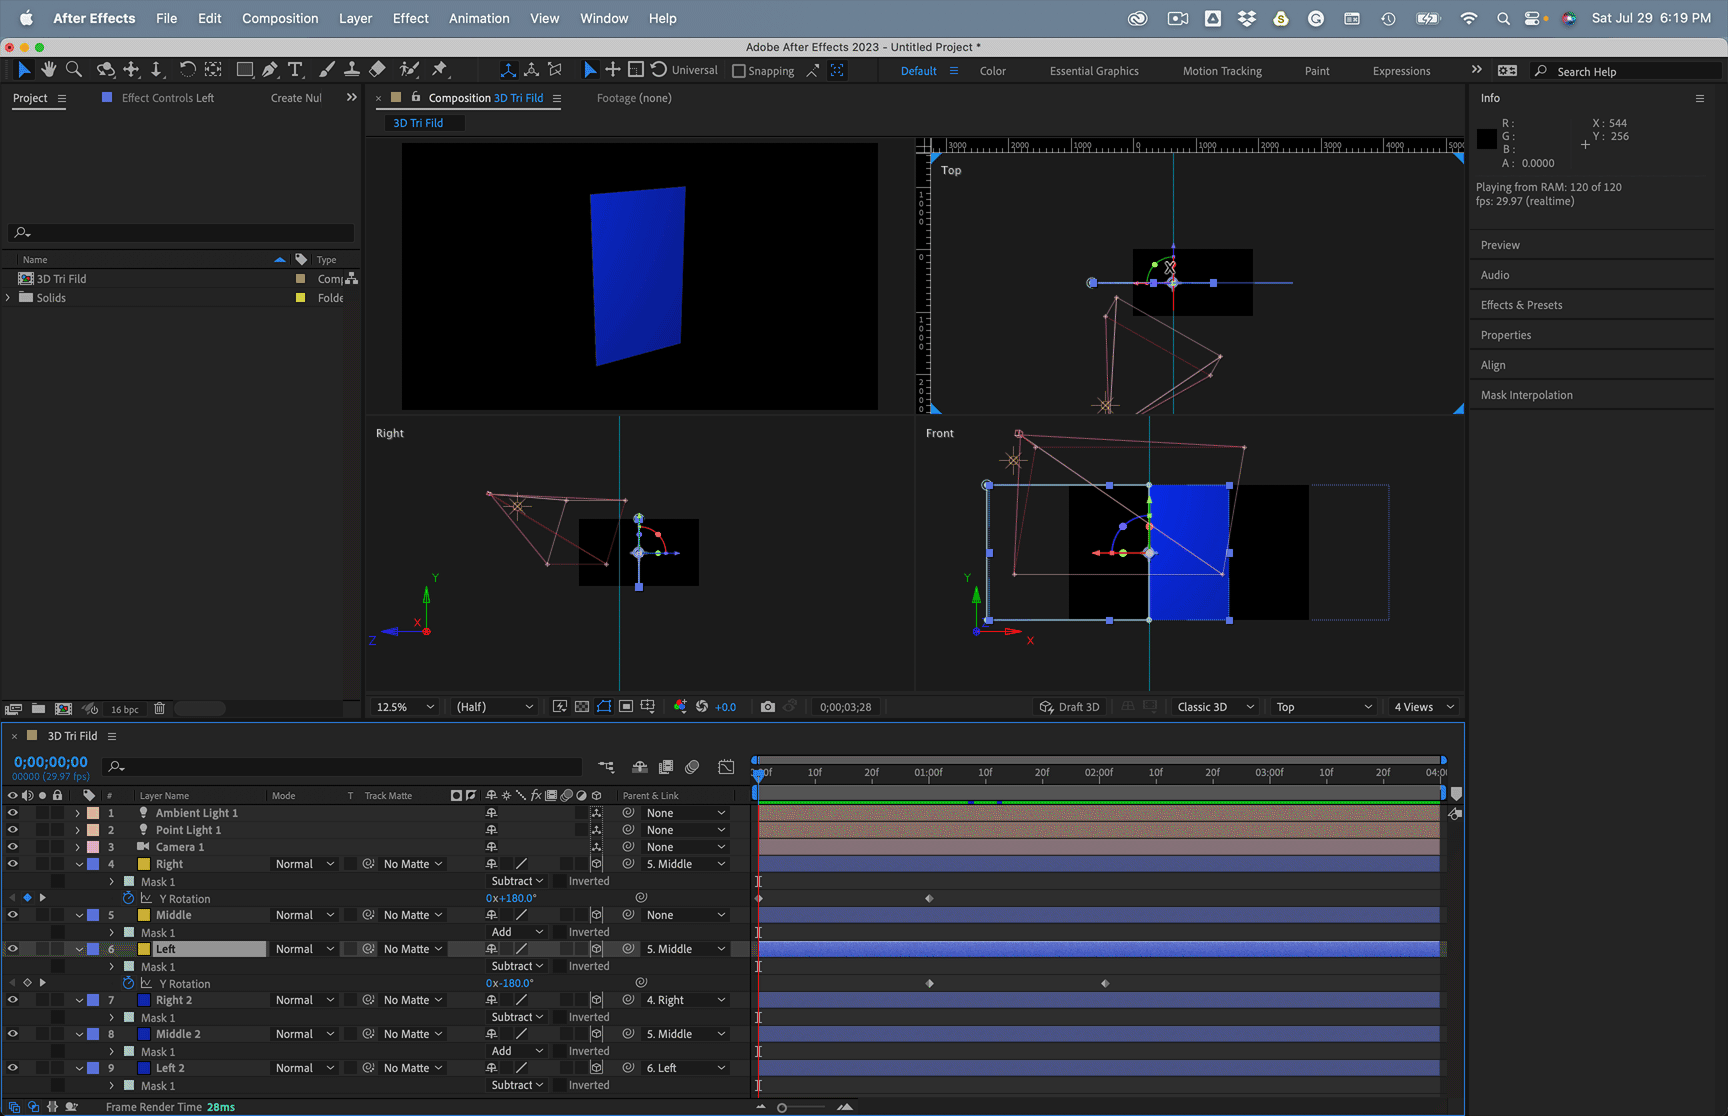
Task: Open the Animation menu
Action: [x=479, y=18]
